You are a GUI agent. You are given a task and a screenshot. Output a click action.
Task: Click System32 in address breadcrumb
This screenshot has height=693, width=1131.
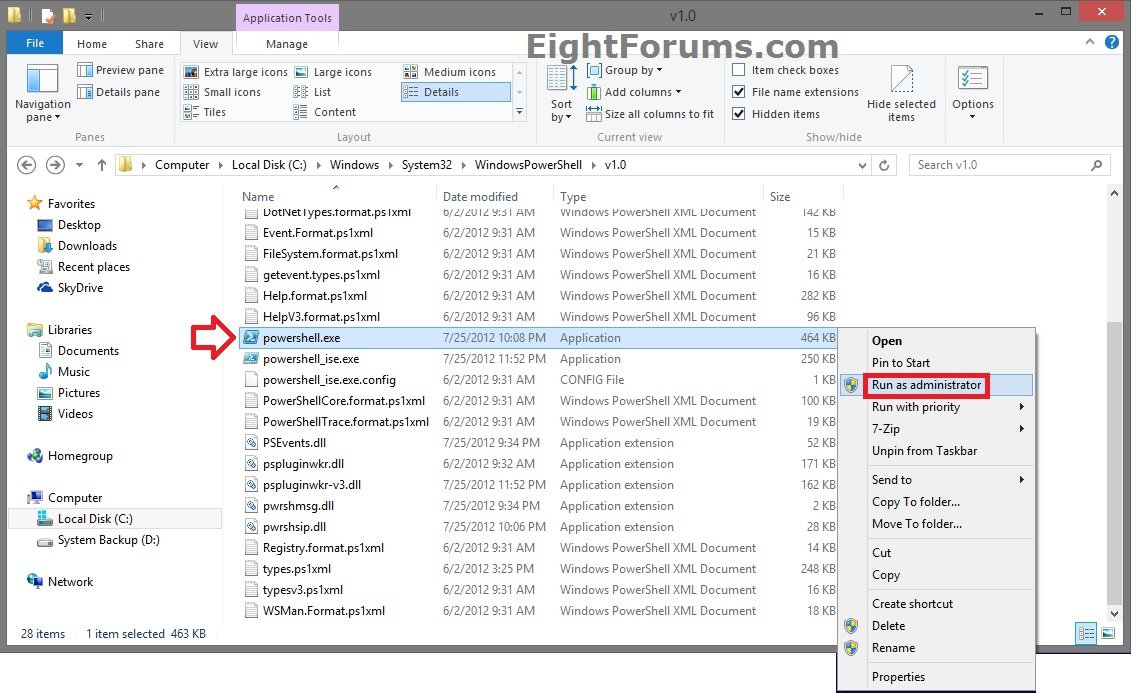(426, 165)
